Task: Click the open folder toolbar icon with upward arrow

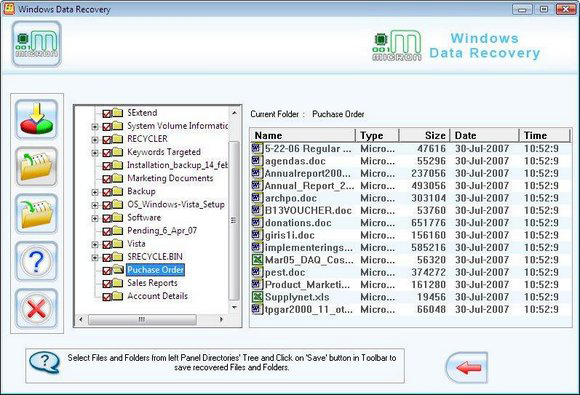Action: (36, 166)
